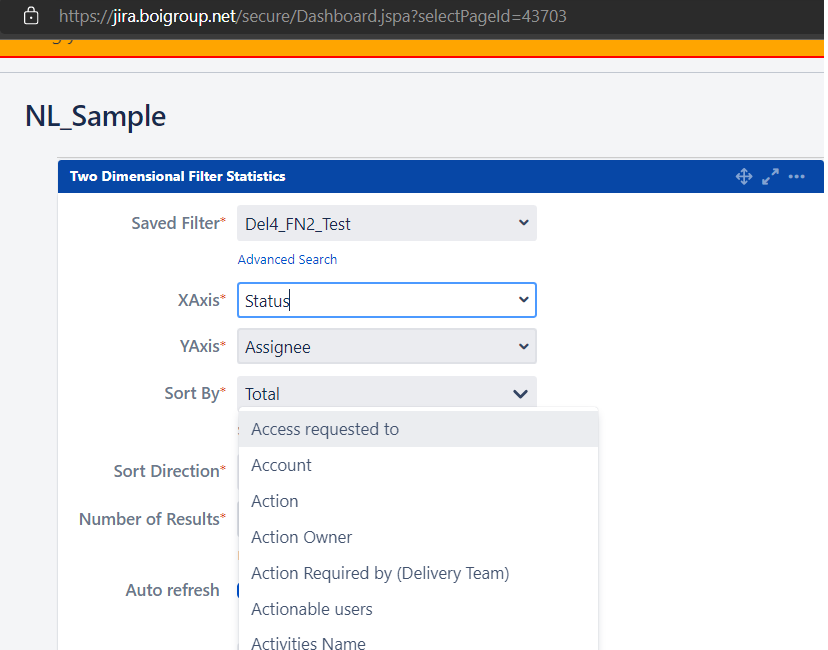Follow the Advanced Search link

click(x=287, y=259)
